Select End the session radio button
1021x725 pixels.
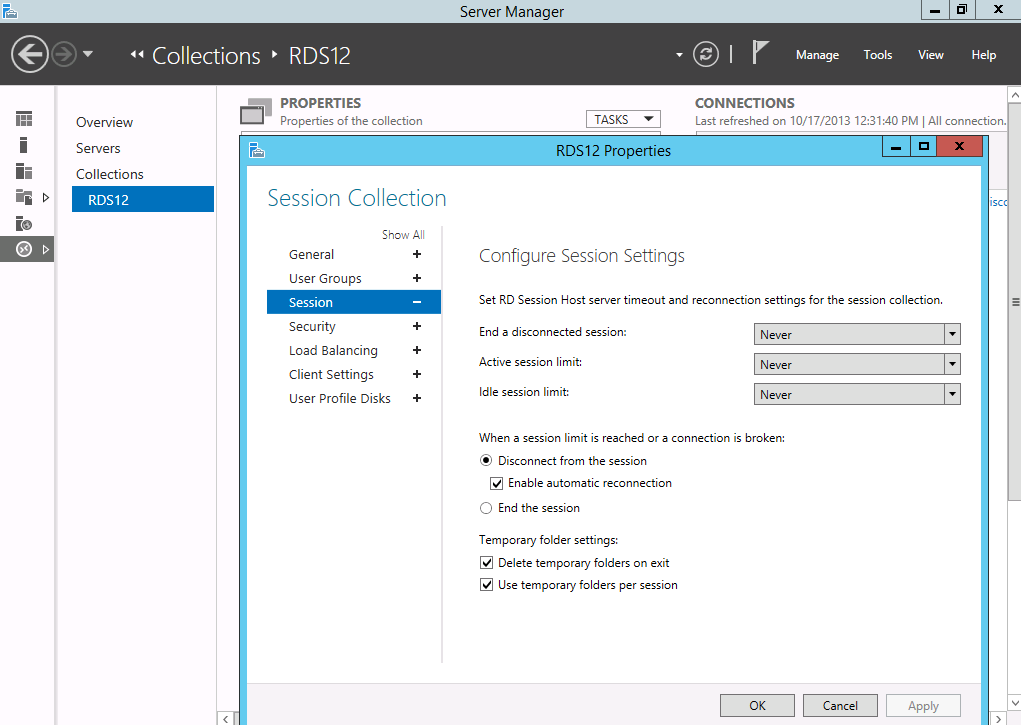click(x=486, y=508)
